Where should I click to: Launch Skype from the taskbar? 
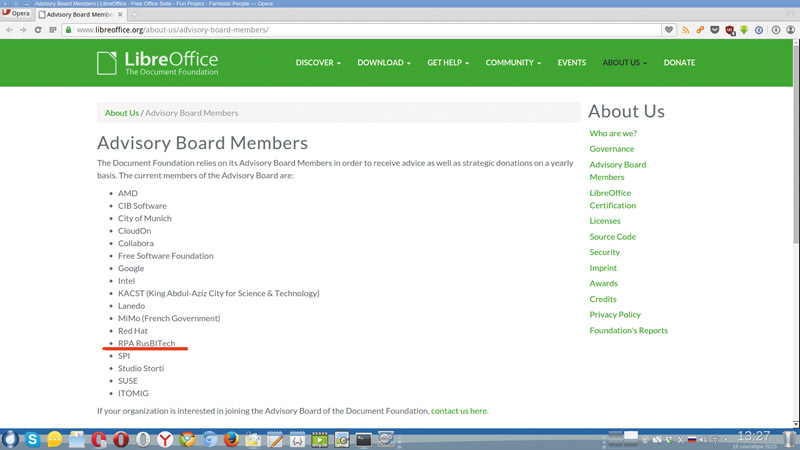(x=32, y=439)
